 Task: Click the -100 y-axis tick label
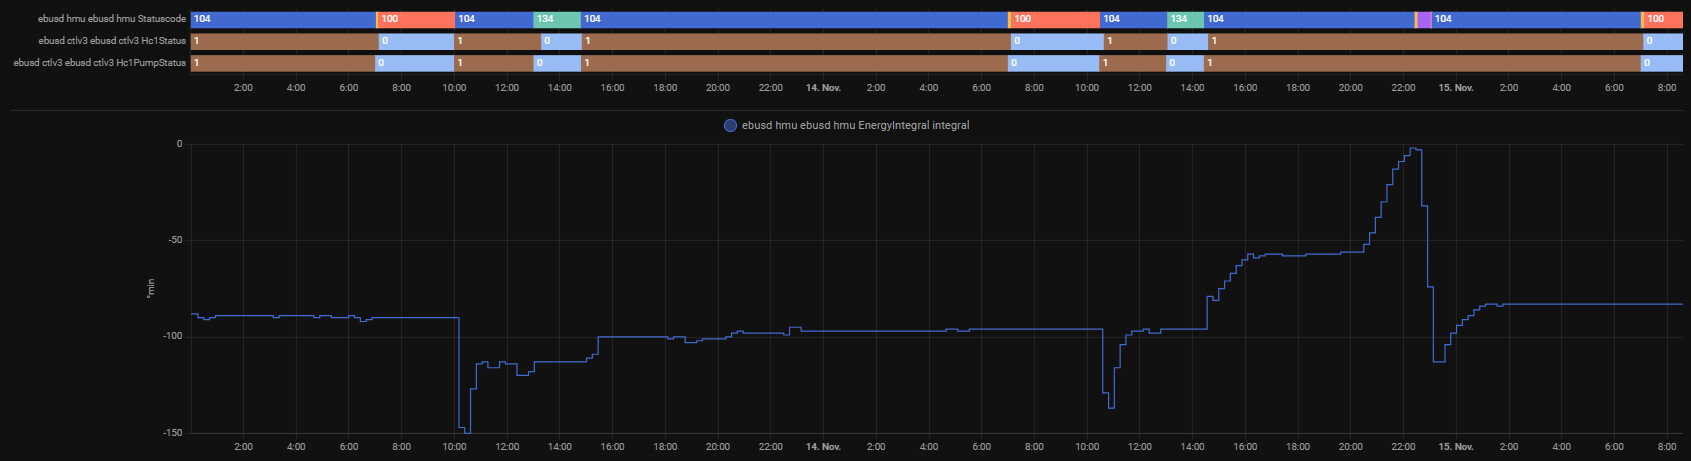point(173,337)
